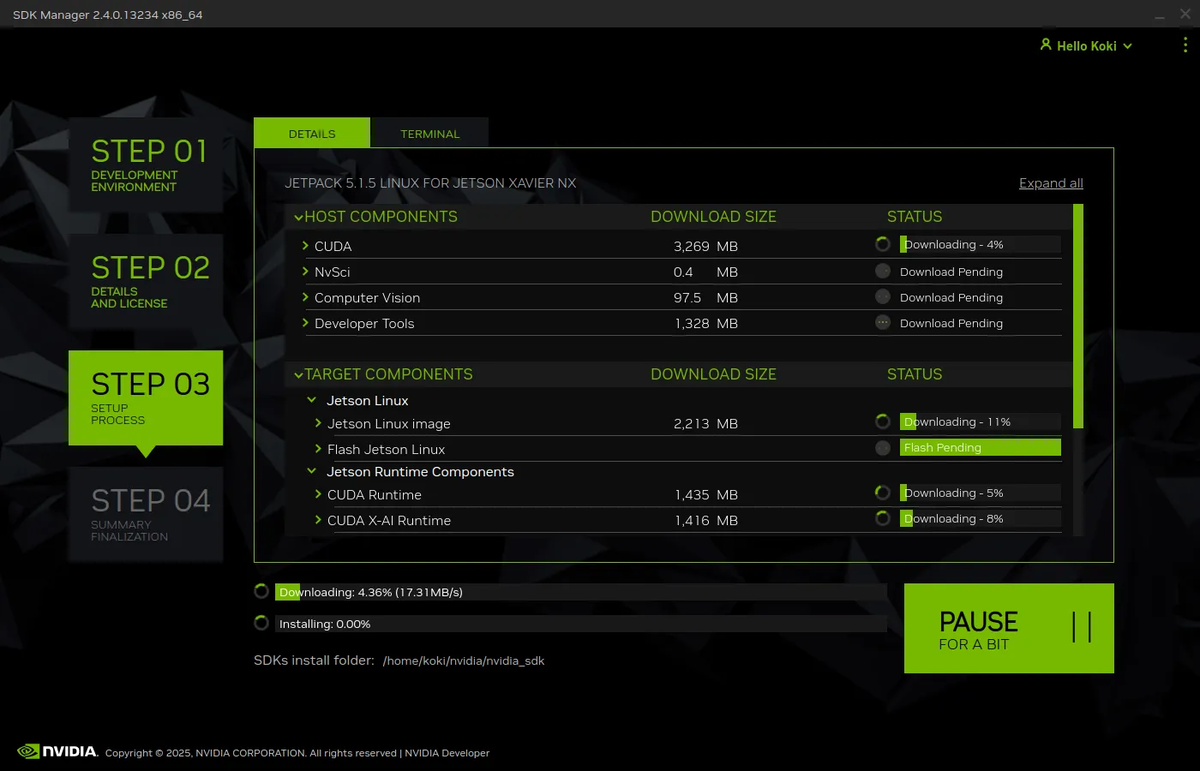
Task: Click the CUDA Downloading 4% progress bar
Action: pos(980,244)
